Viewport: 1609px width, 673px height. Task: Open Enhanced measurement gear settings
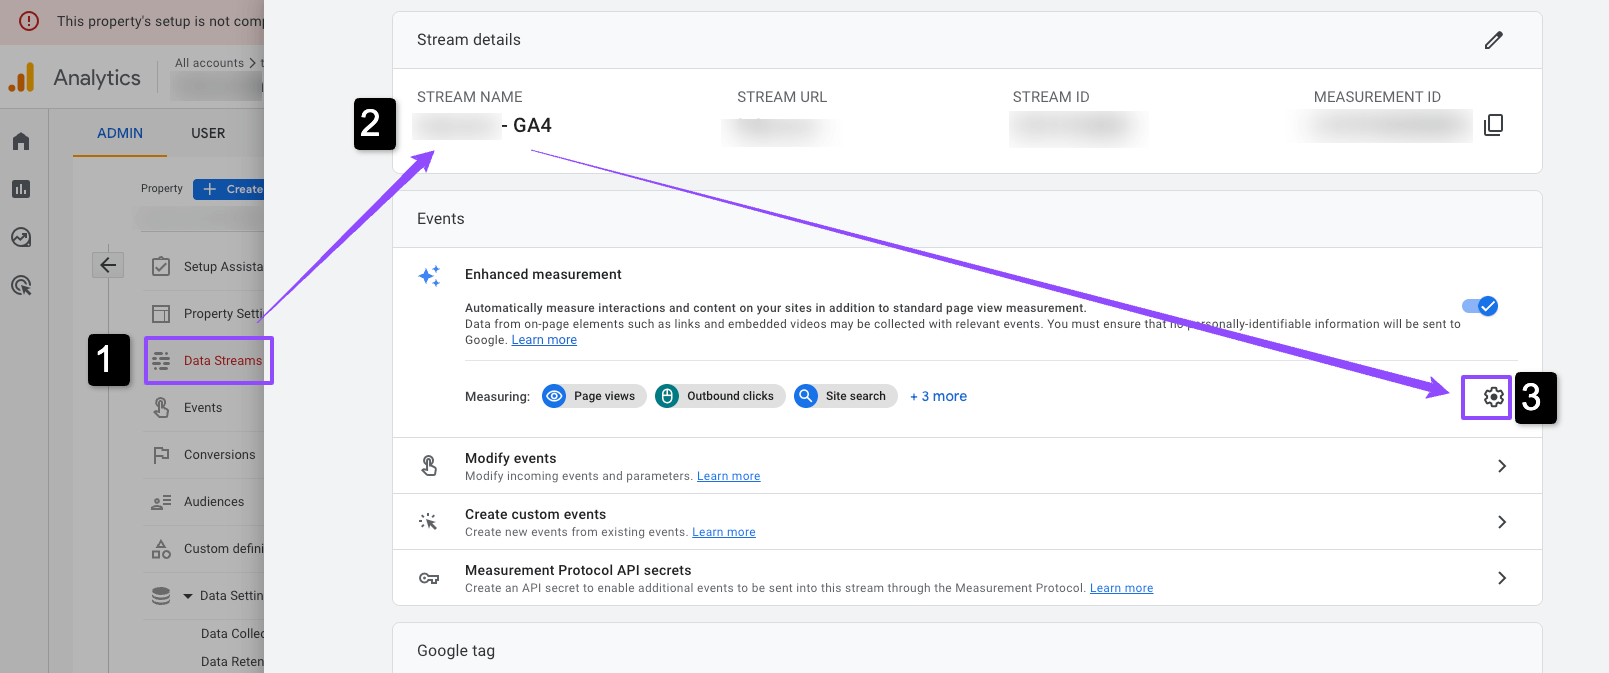[1493, 397]
